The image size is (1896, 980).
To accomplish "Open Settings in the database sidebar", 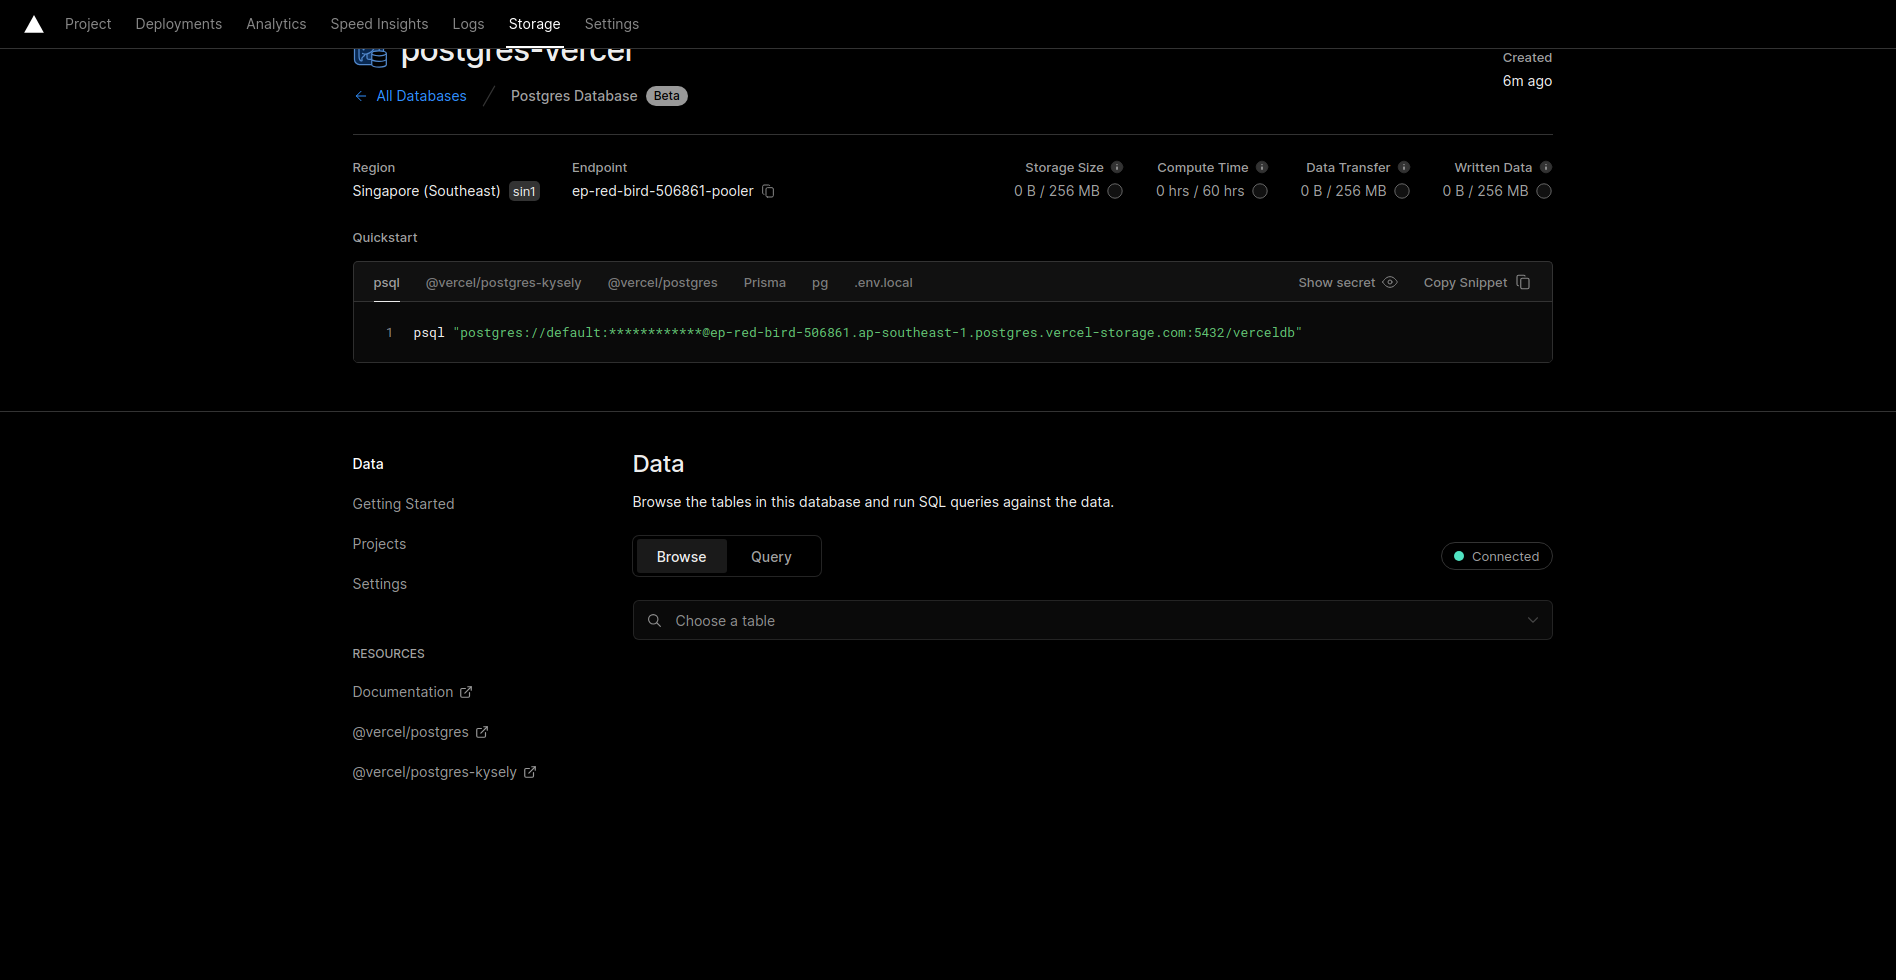I will click(380, 584).
